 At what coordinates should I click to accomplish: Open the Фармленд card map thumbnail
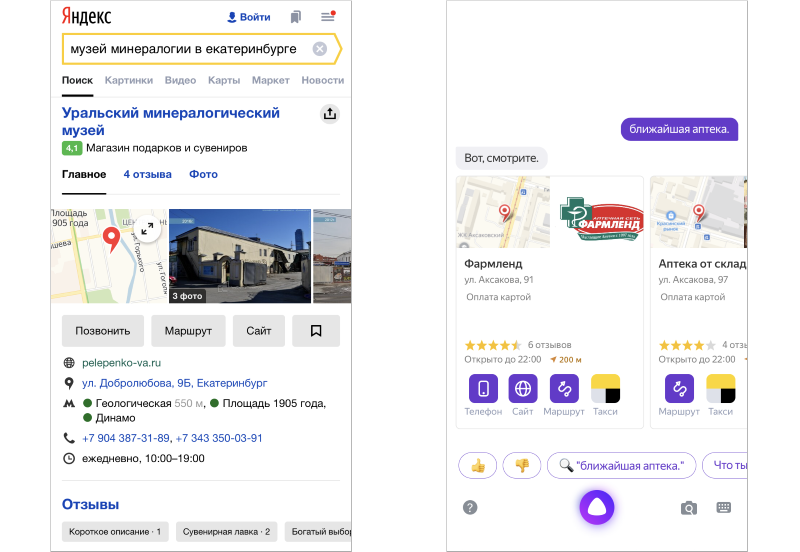(504, 212)
